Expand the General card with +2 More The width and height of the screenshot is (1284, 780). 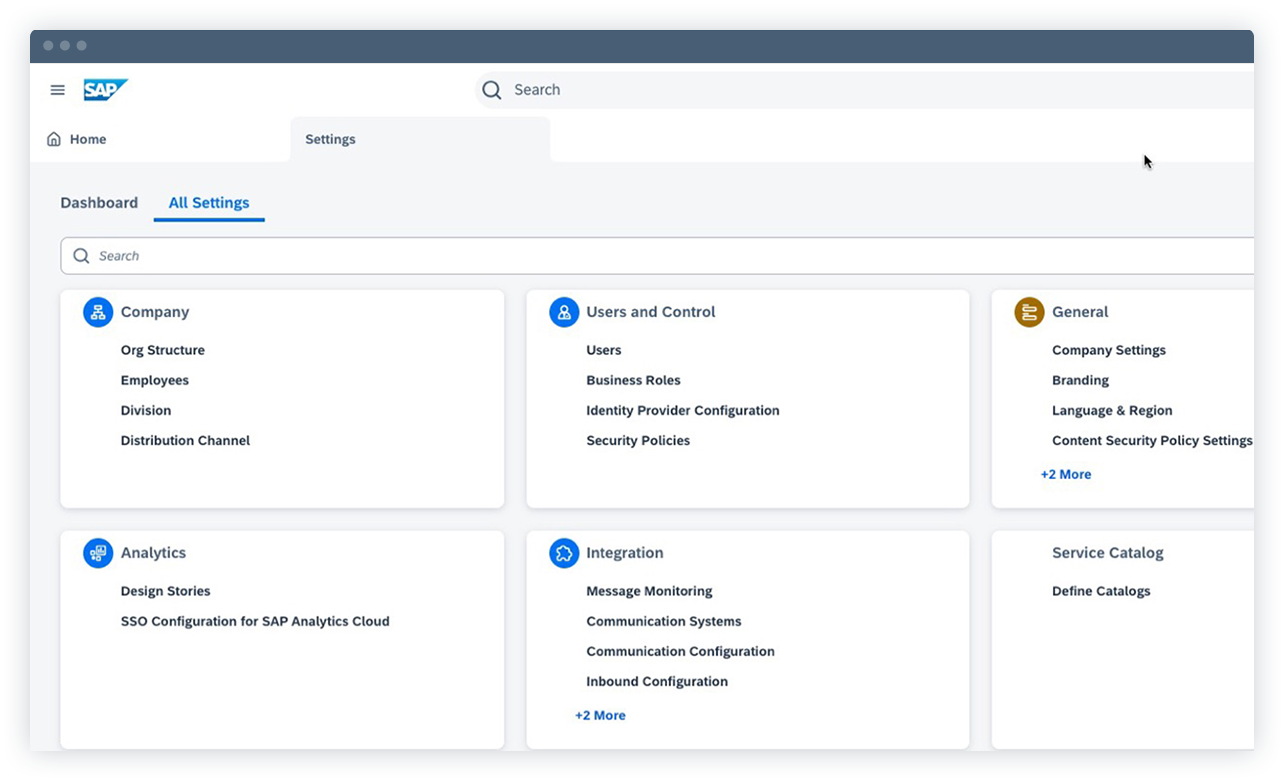1066,473
